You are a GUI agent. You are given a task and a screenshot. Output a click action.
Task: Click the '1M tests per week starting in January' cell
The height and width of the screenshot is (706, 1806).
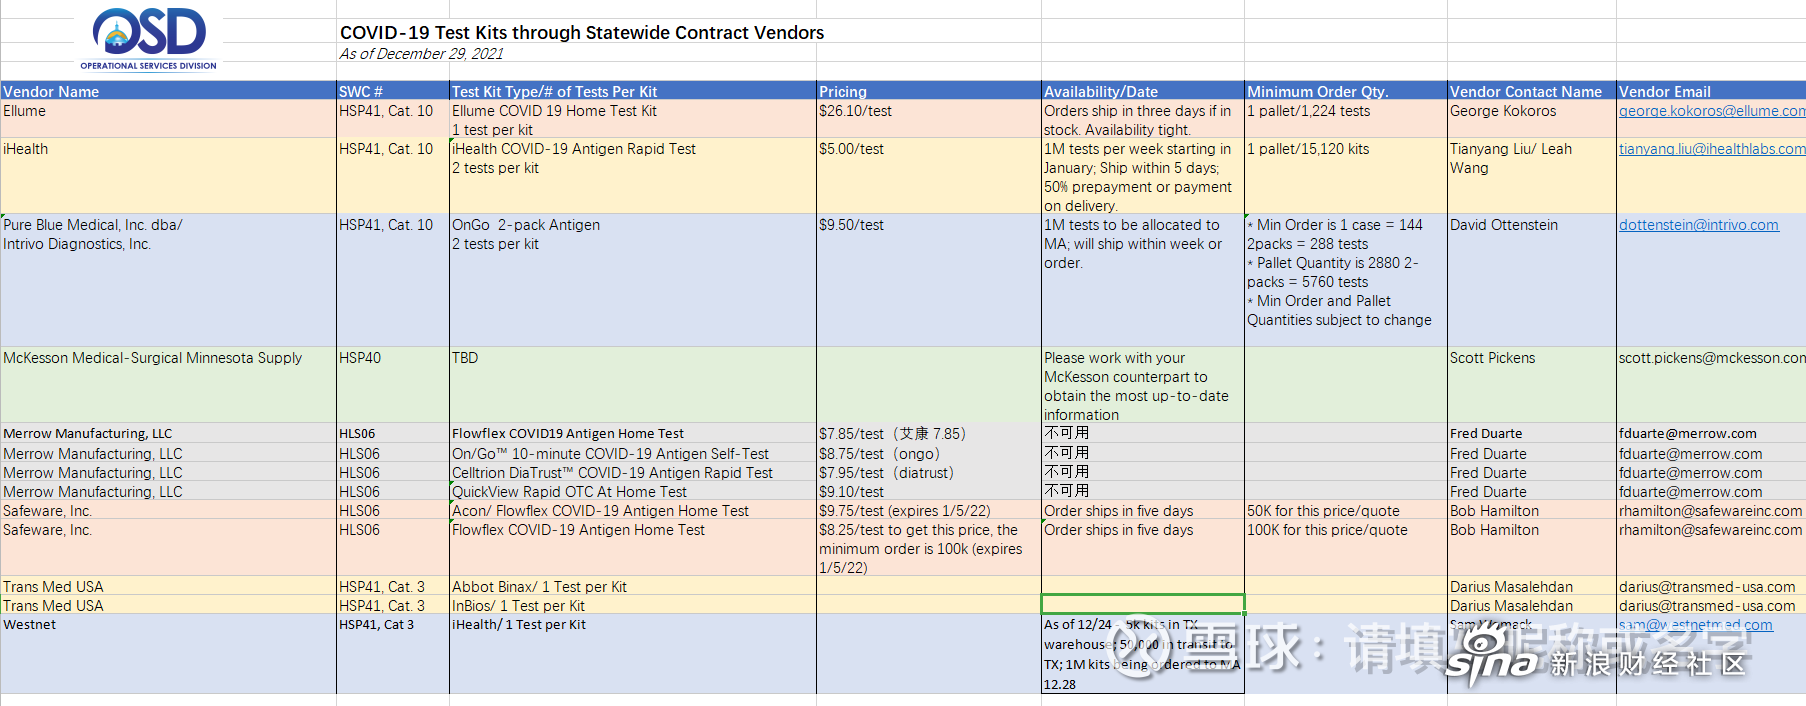[x=1143, y=176]
